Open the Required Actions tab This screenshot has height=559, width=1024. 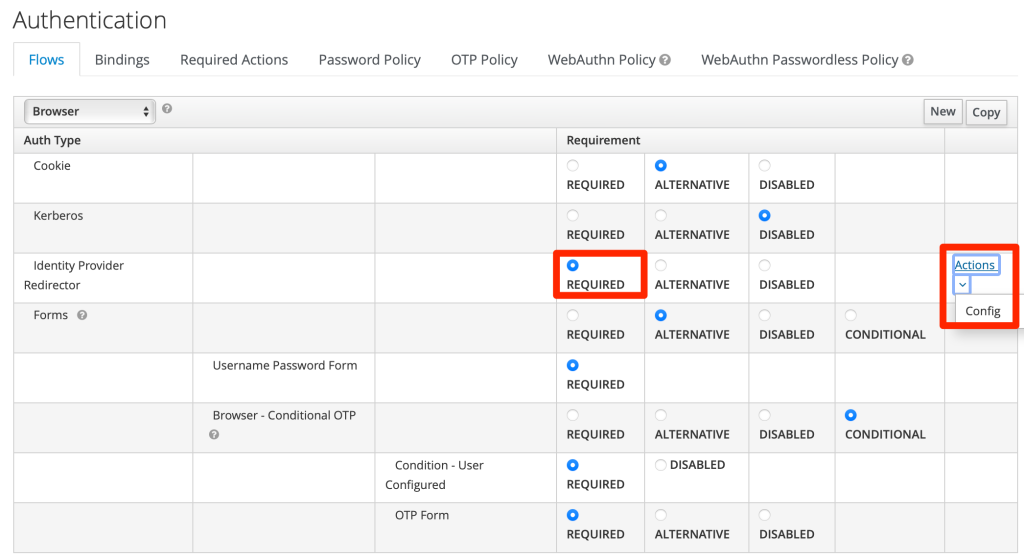tap(234, 60)
